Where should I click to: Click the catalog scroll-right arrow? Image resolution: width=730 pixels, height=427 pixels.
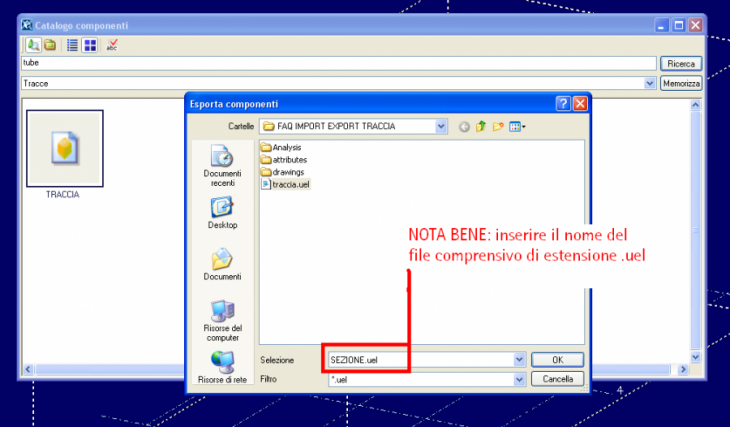(x=683, y=369)
